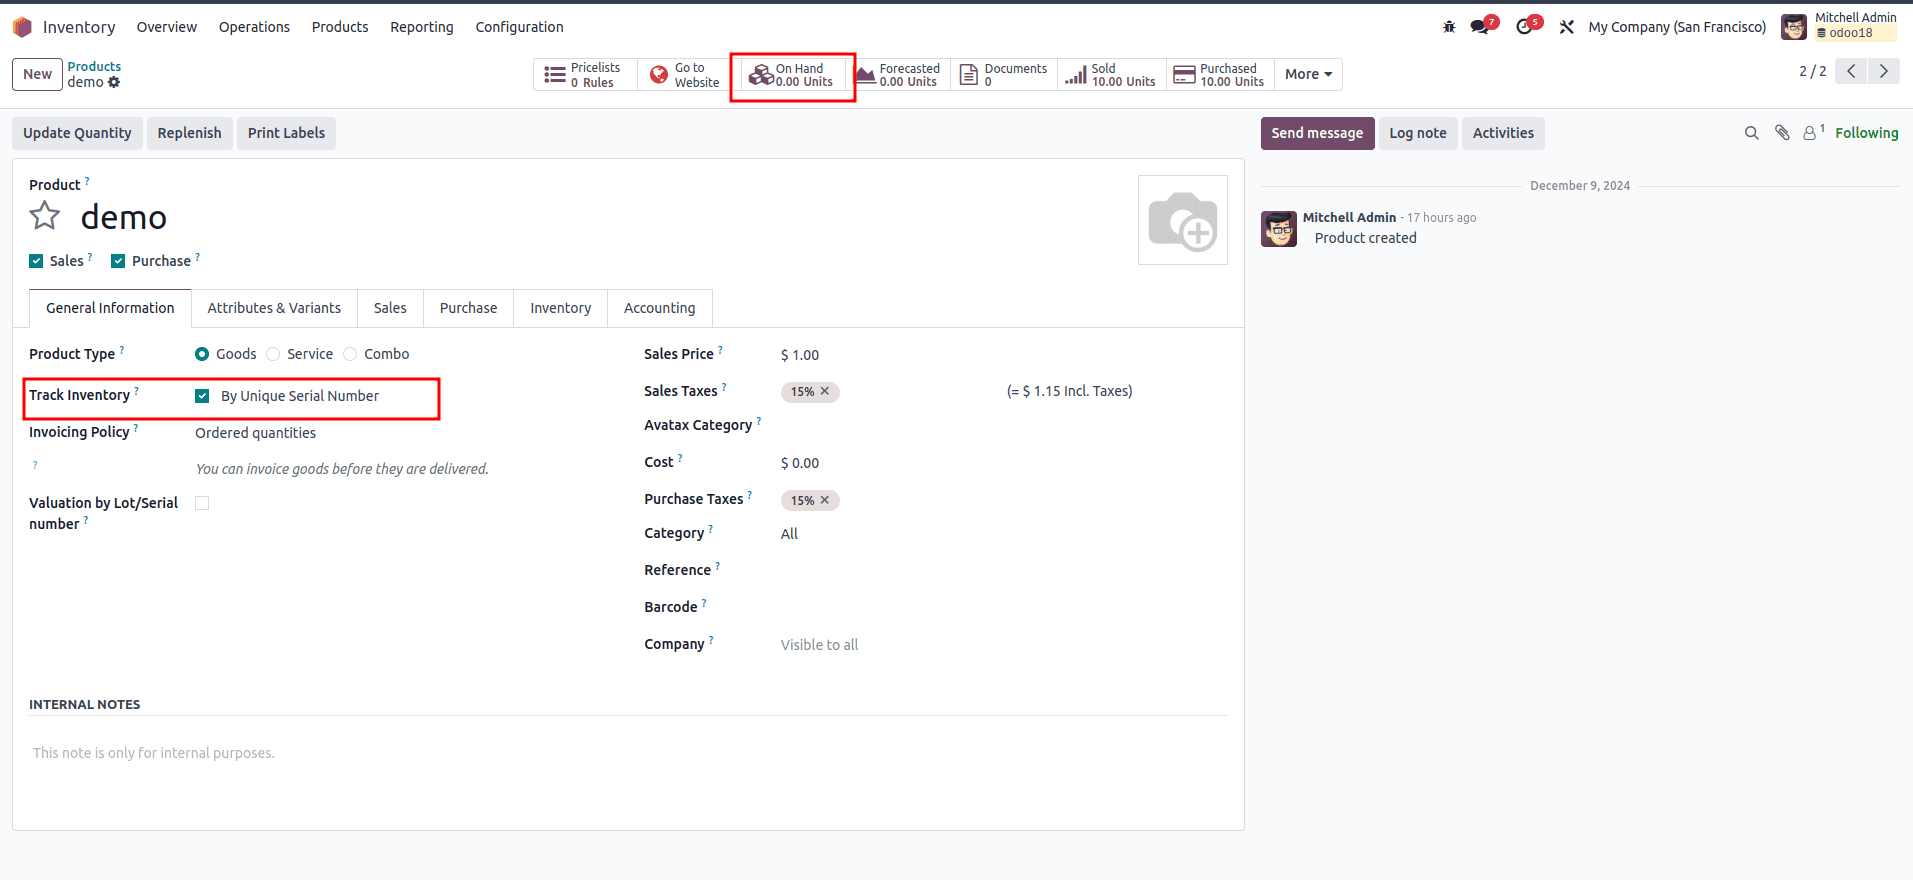Viewport: 1913px width, 880px height.
Task: Switch to the Purchase tab
Action: [x=468, y=308]
